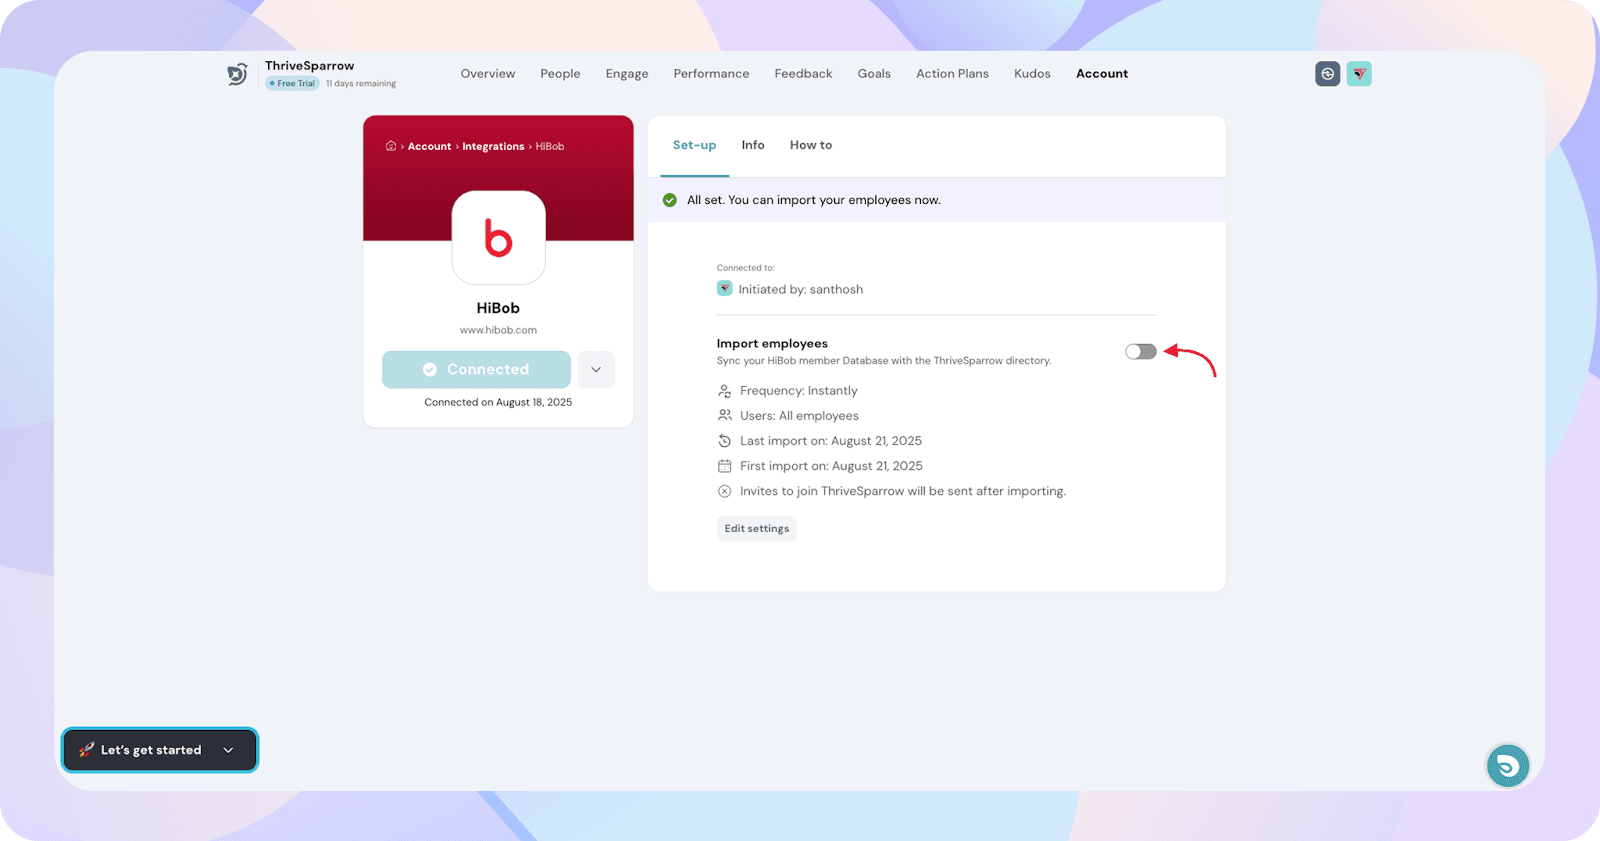
Task: Click the green checkmark status icon
Action: (x=670, y=200)
